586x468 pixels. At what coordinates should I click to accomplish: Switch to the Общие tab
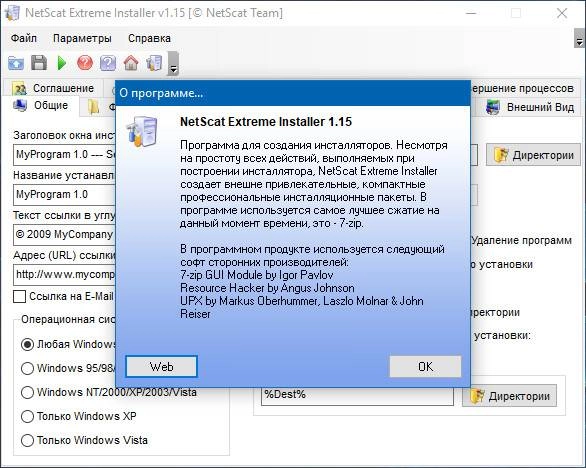pyautogui.click(x=41, y=106)
